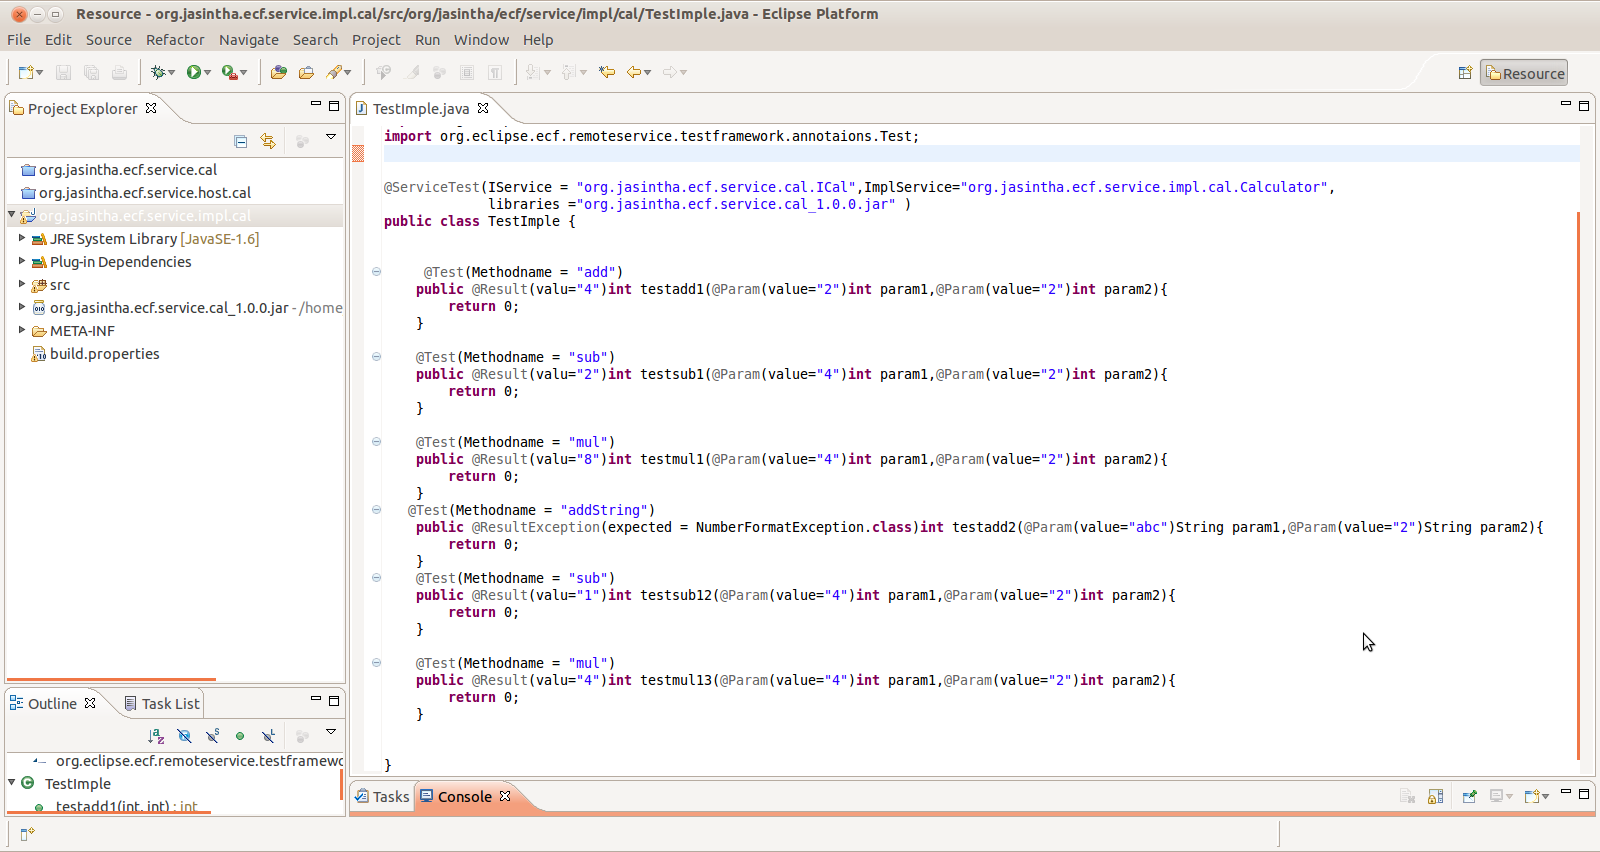Screen dimensions: 1600x852
Task: Toggle Hide Non-Public Members in Outline
Action: pyautogui.click(x=240, y=736)
